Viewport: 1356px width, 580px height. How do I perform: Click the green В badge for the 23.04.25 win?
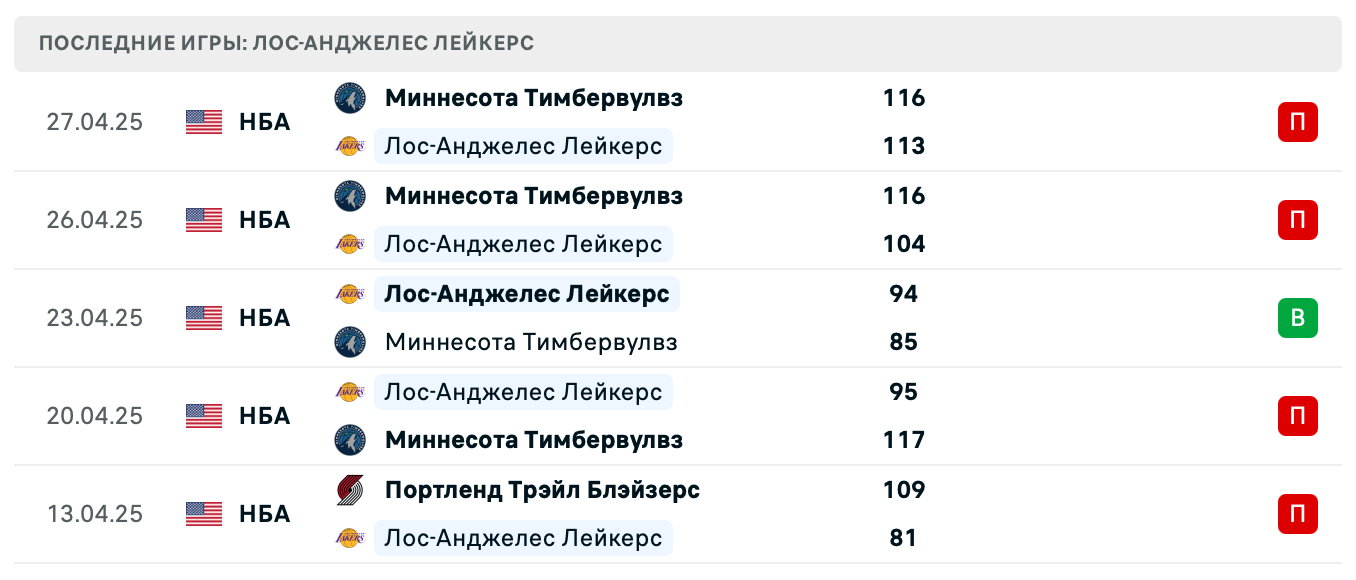[x=1298, y=318]
